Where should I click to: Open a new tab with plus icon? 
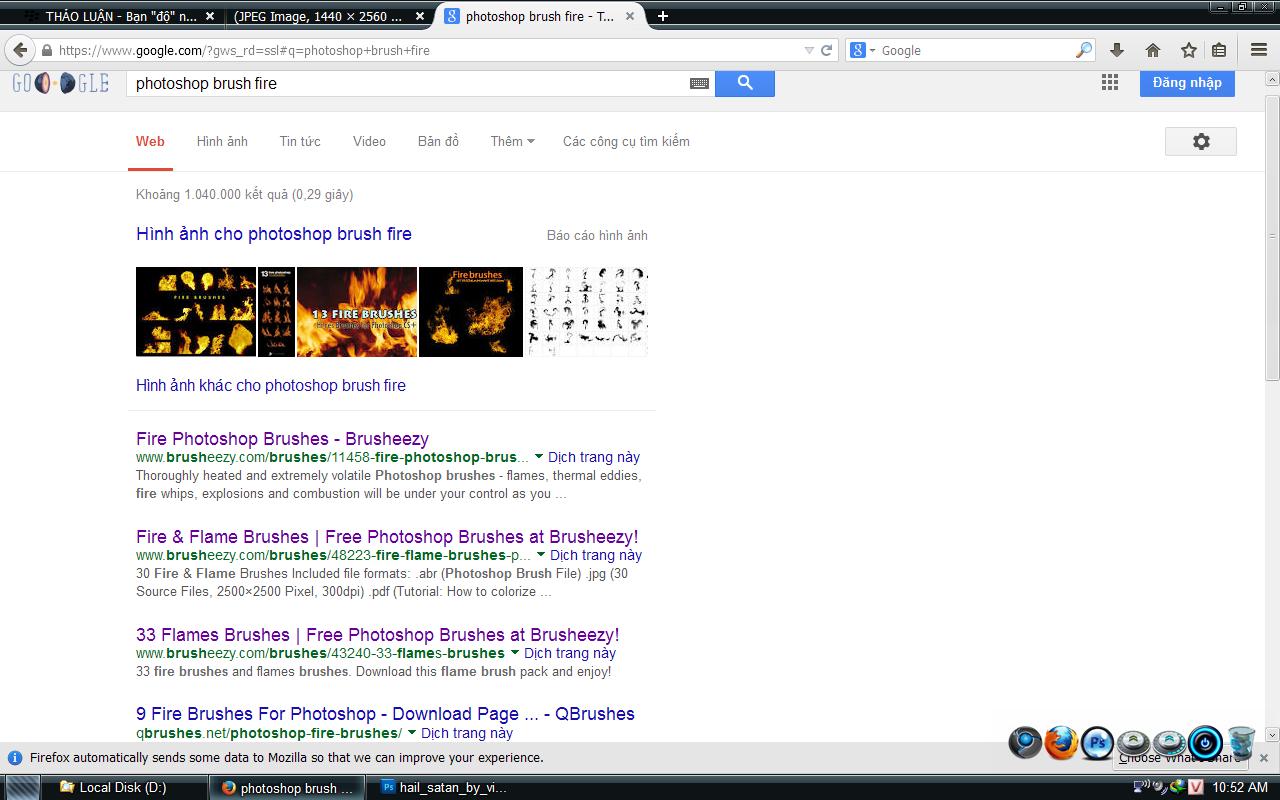(x=662, y=16)
